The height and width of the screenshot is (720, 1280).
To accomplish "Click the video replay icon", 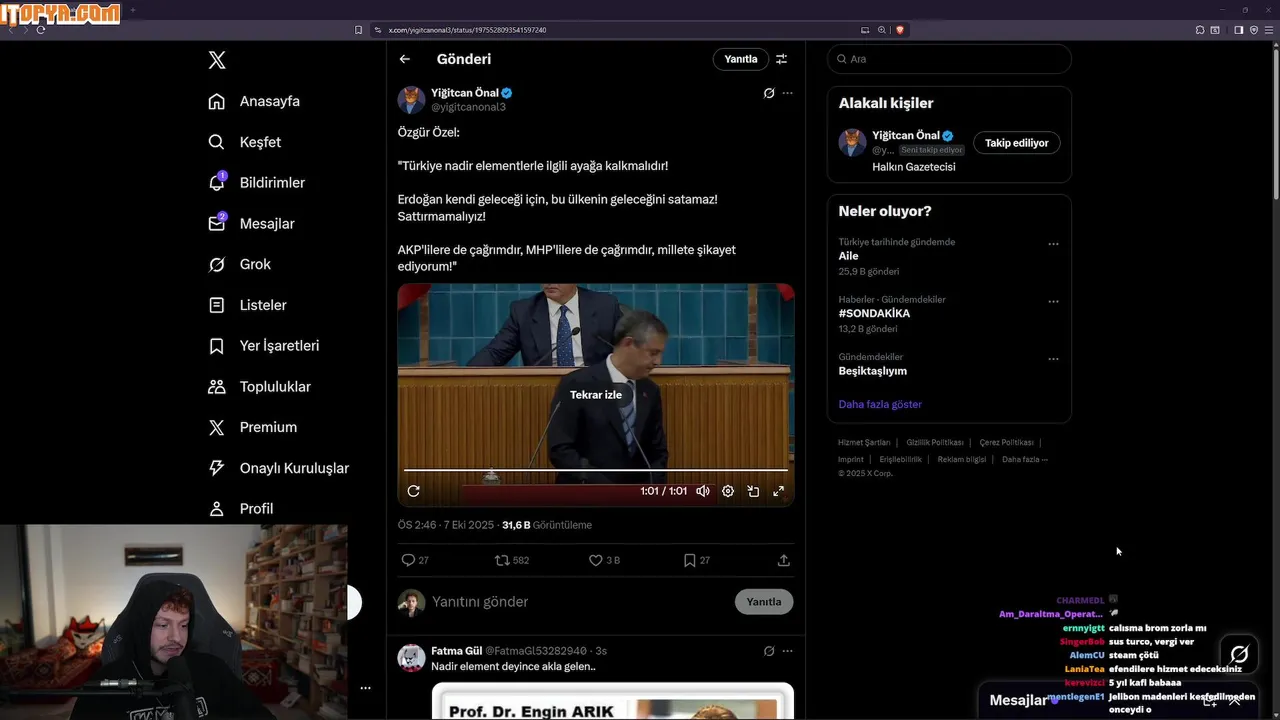I will [x=414, y=491].
